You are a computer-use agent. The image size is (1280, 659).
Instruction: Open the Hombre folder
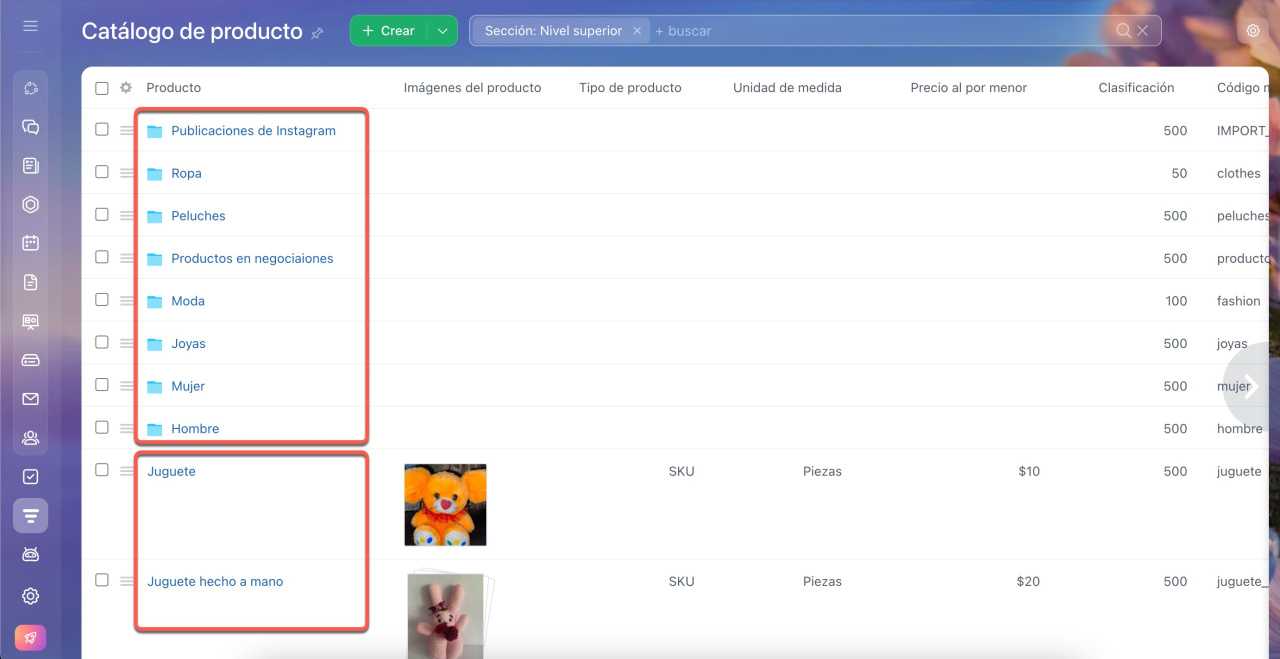[x=195, y=429]
